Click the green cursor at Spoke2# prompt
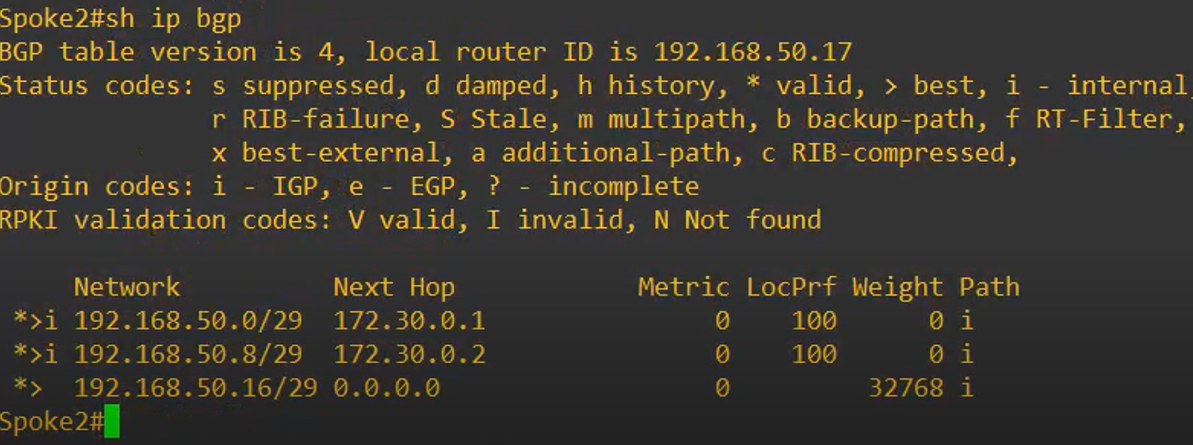The width and height of the screenshot is (1193, 445). point(112,421)
